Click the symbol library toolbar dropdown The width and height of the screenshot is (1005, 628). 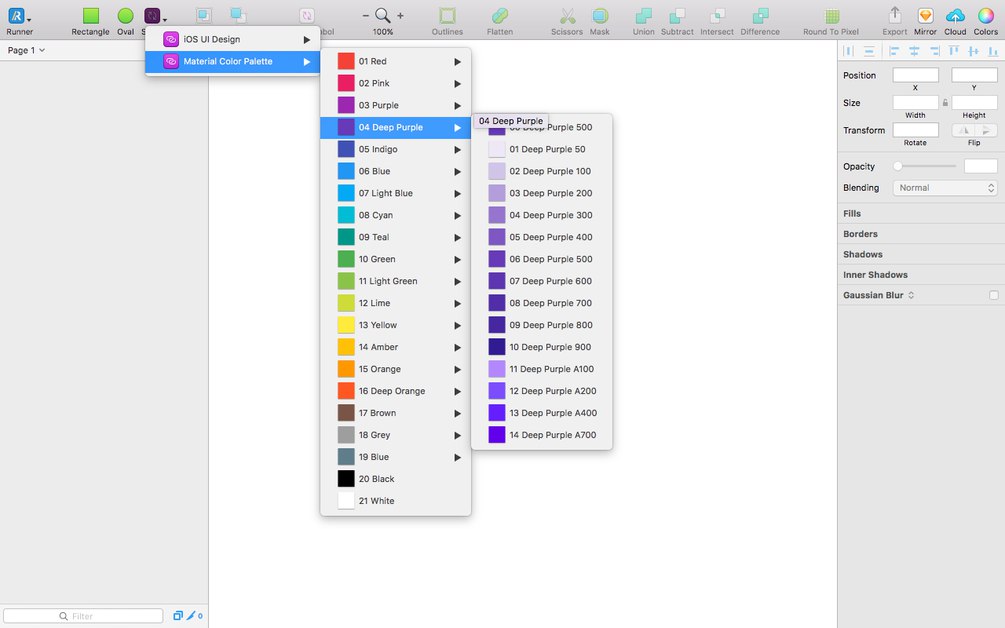[155, 16]
